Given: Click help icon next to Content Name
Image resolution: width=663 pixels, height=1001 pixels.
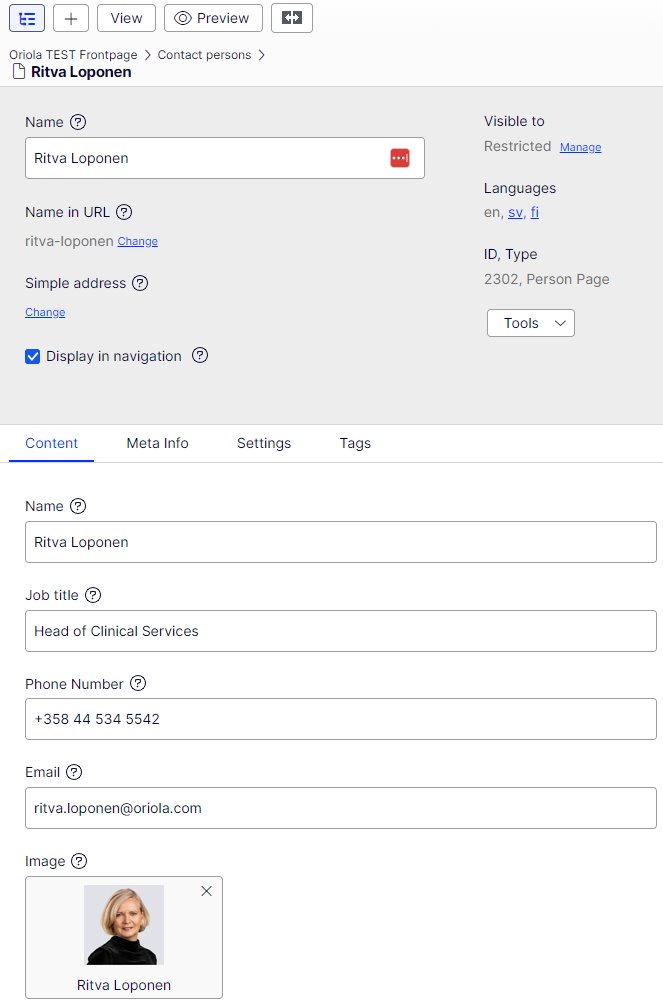Looking at the screenshot, I should [x=78, y=506].
